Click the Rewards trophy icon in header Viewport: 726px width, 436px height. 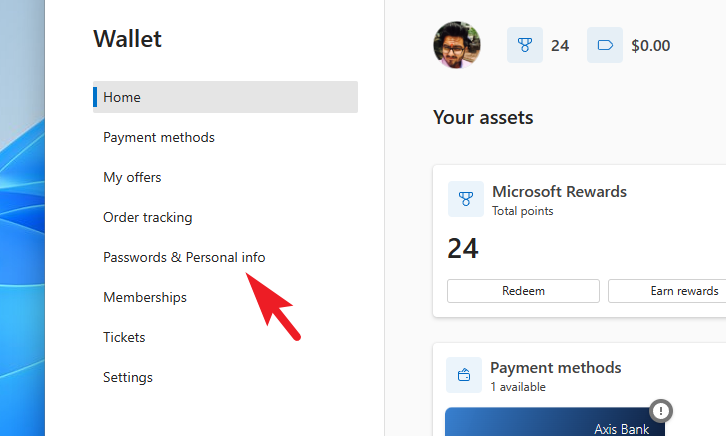click(x=524, y=45)
